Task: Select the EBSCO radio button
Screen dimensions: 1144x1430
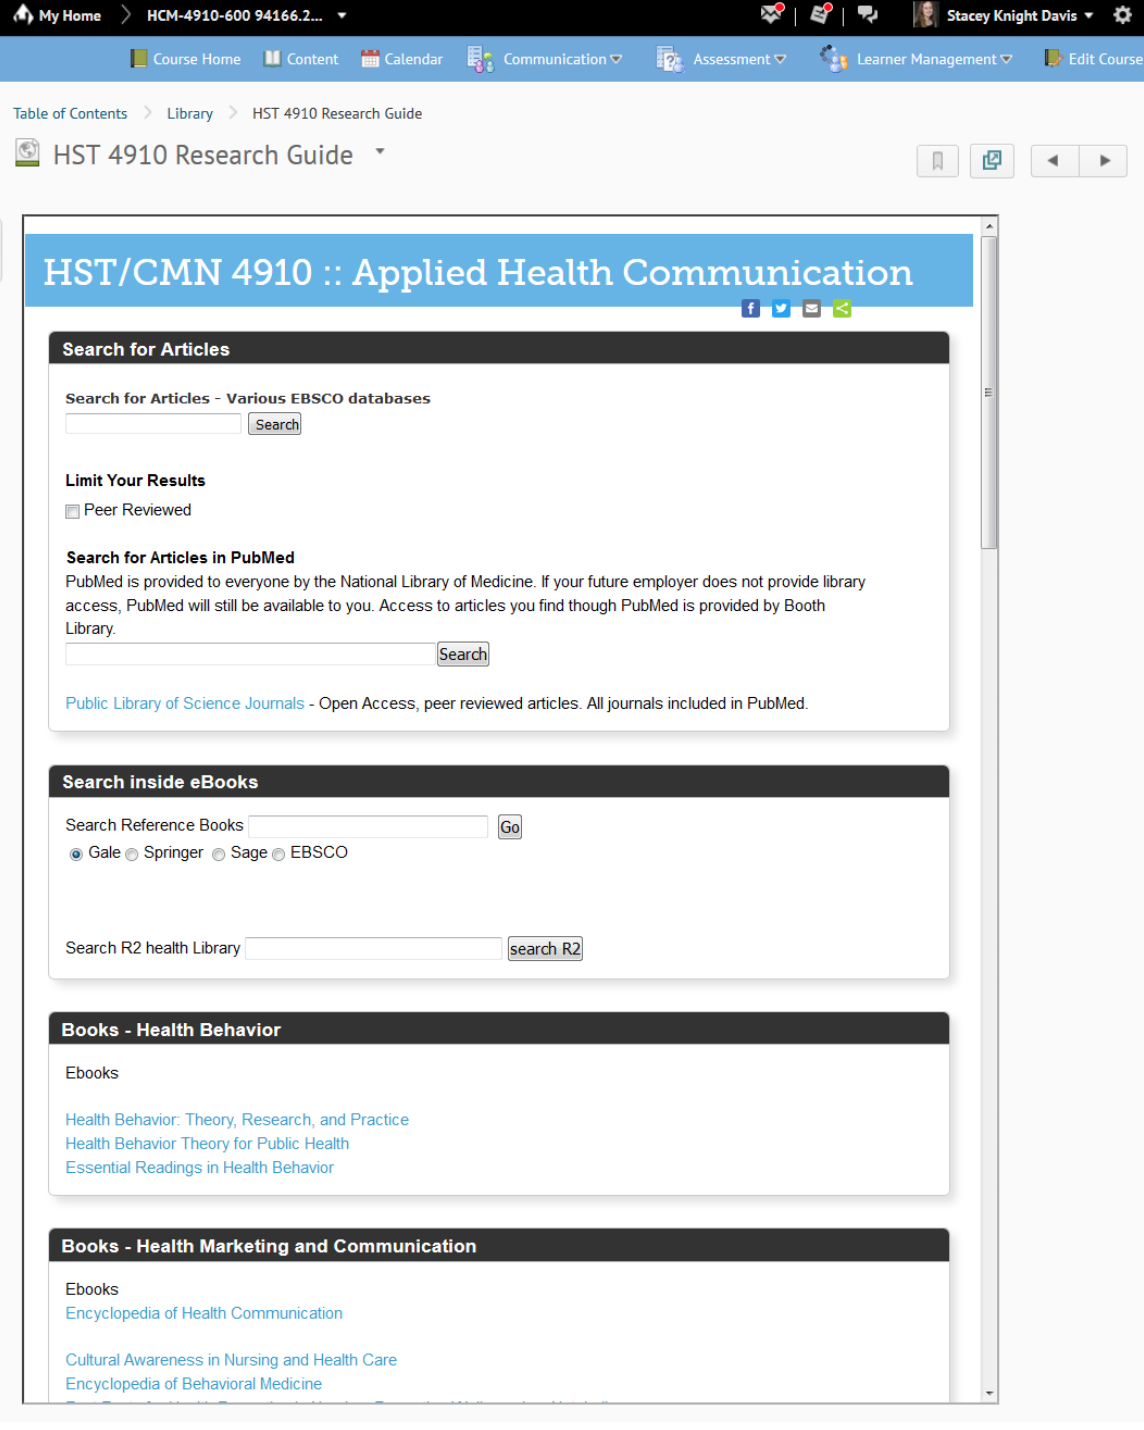Action: 278,854
